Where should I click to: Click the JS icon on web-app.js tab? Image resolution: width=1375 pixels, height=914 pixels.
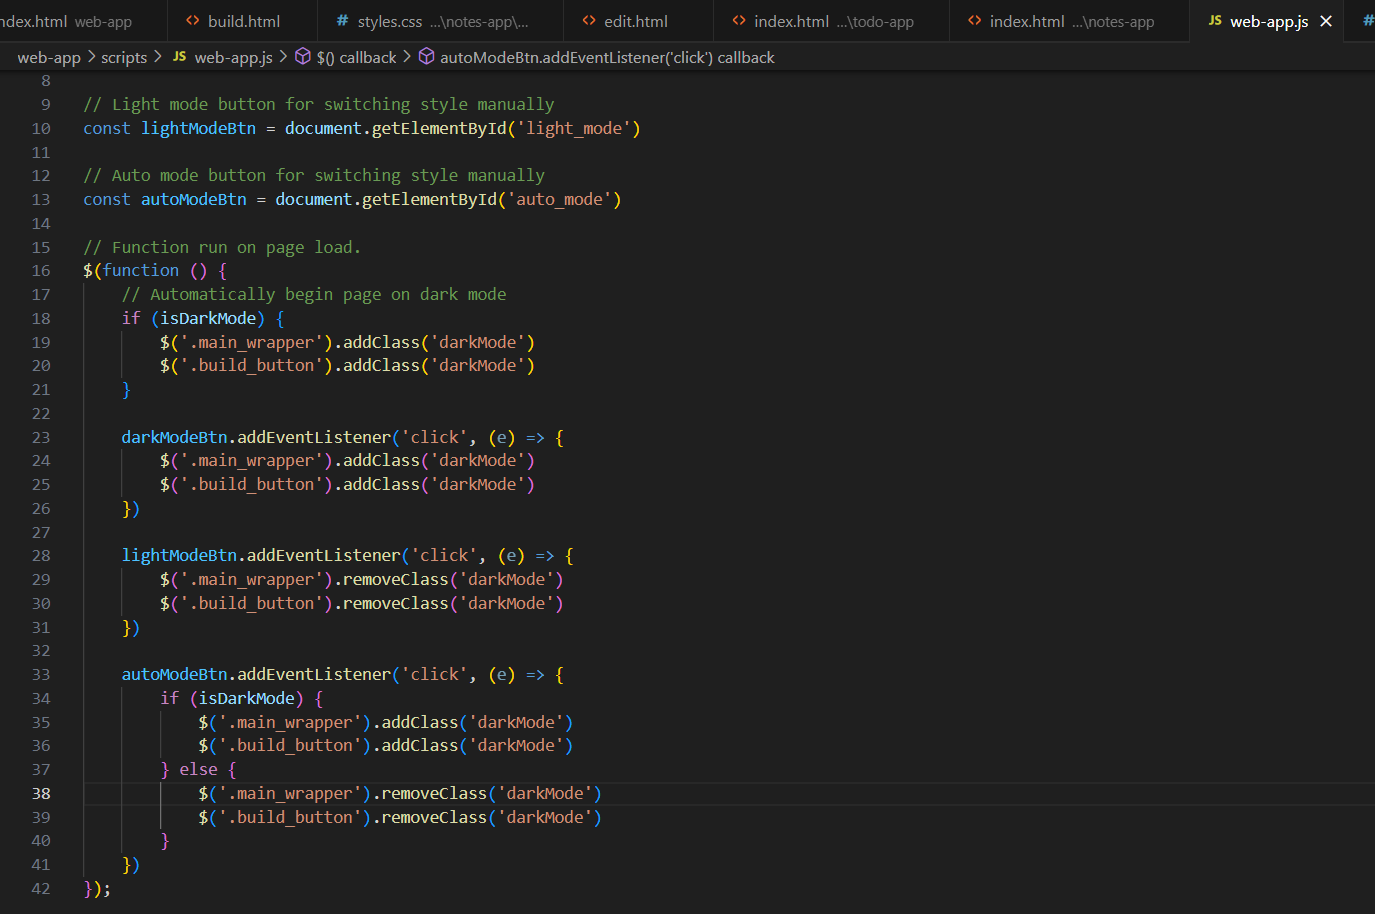pos(1215,21)
